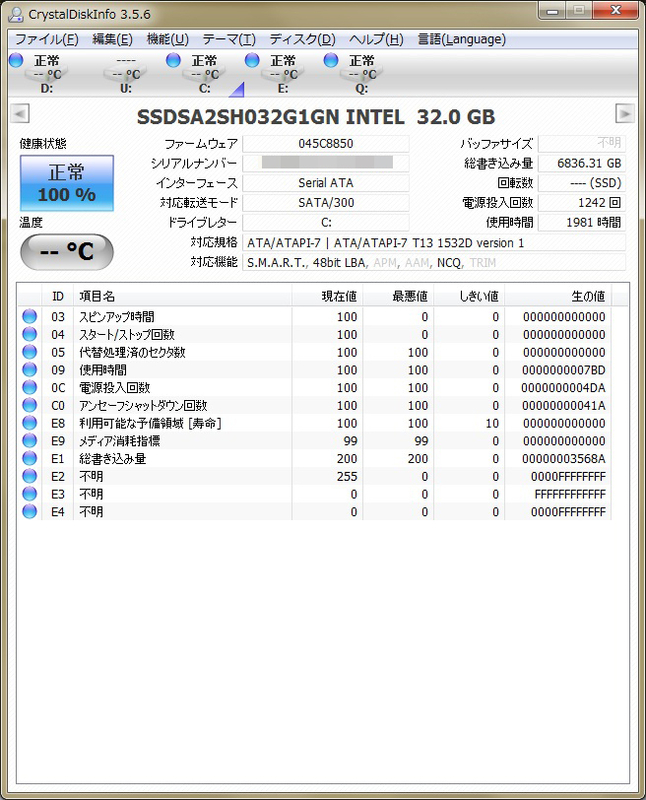This screenshot has width=646, height=800.
Task: Click the 1981 時間 power-on hours field
Action: [x=582, y=222]
